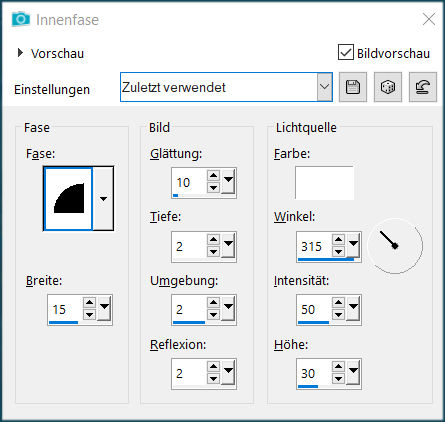The height and width of the screenshot is (422, 445).
Task: Increase Glättung value with up arrow
Action: coord(213,175)
